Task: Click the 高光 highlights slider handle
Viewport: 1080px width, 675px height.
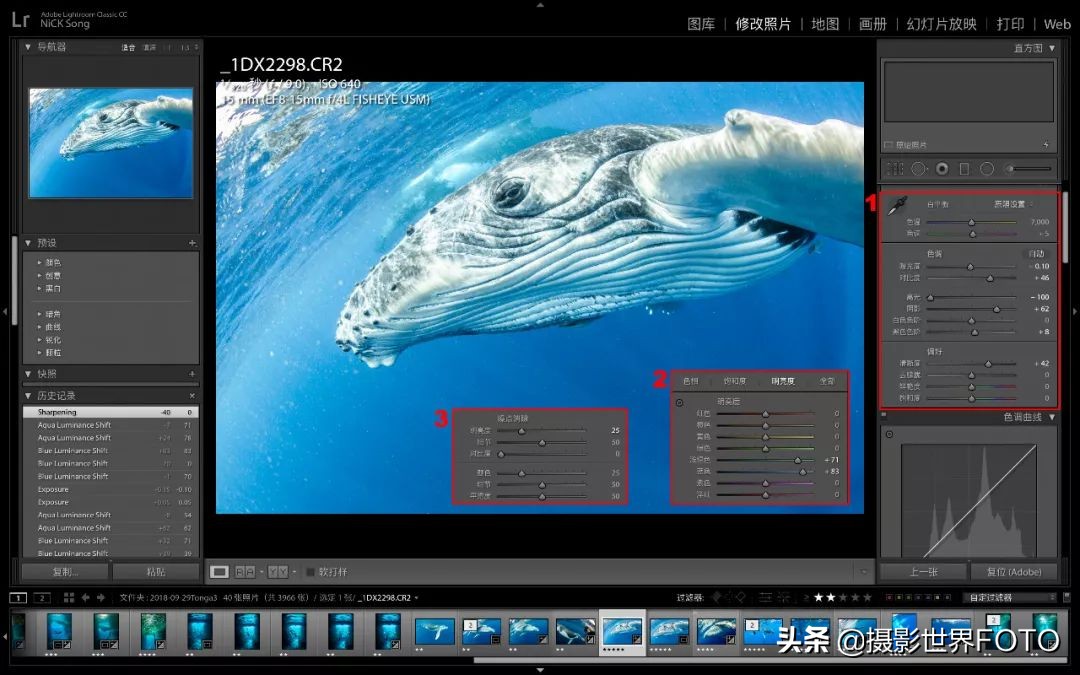Action: [x=930, y=298]
